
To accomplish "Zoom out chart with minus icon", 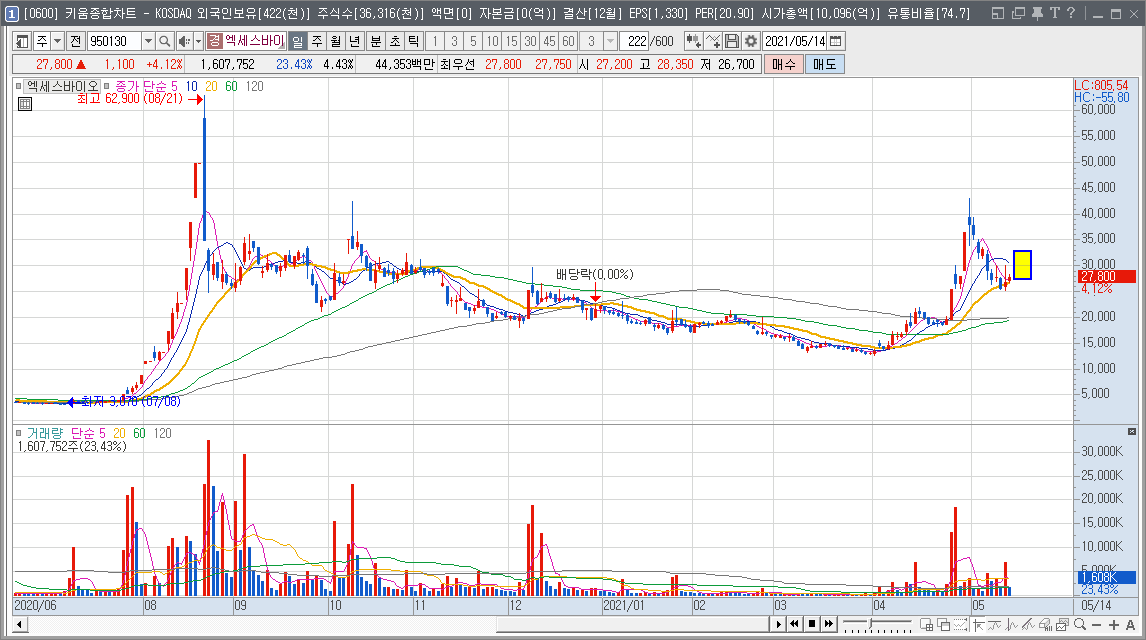I will [1096, 625].
